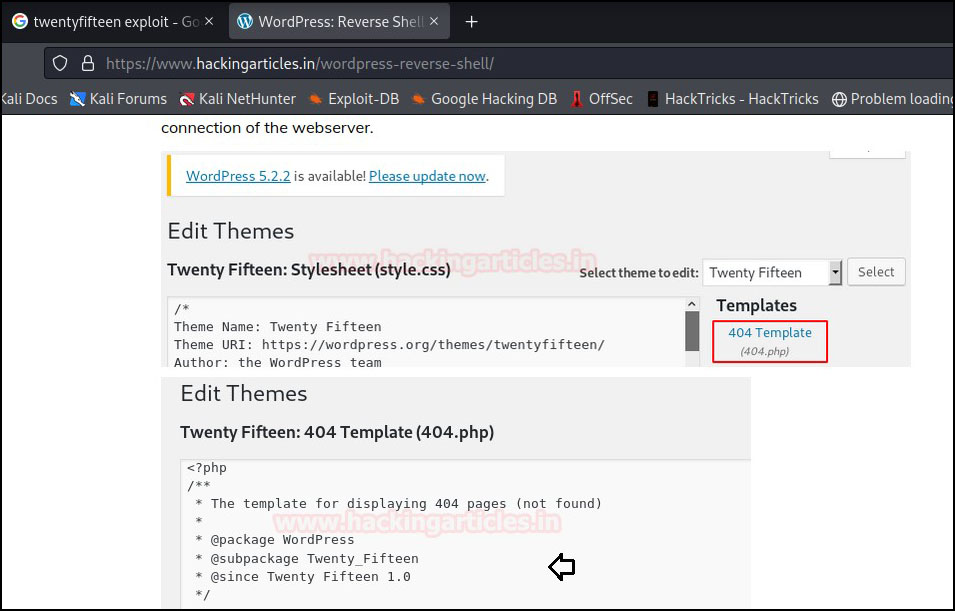Open the Kali Docs bookmark

click(29, 99)
